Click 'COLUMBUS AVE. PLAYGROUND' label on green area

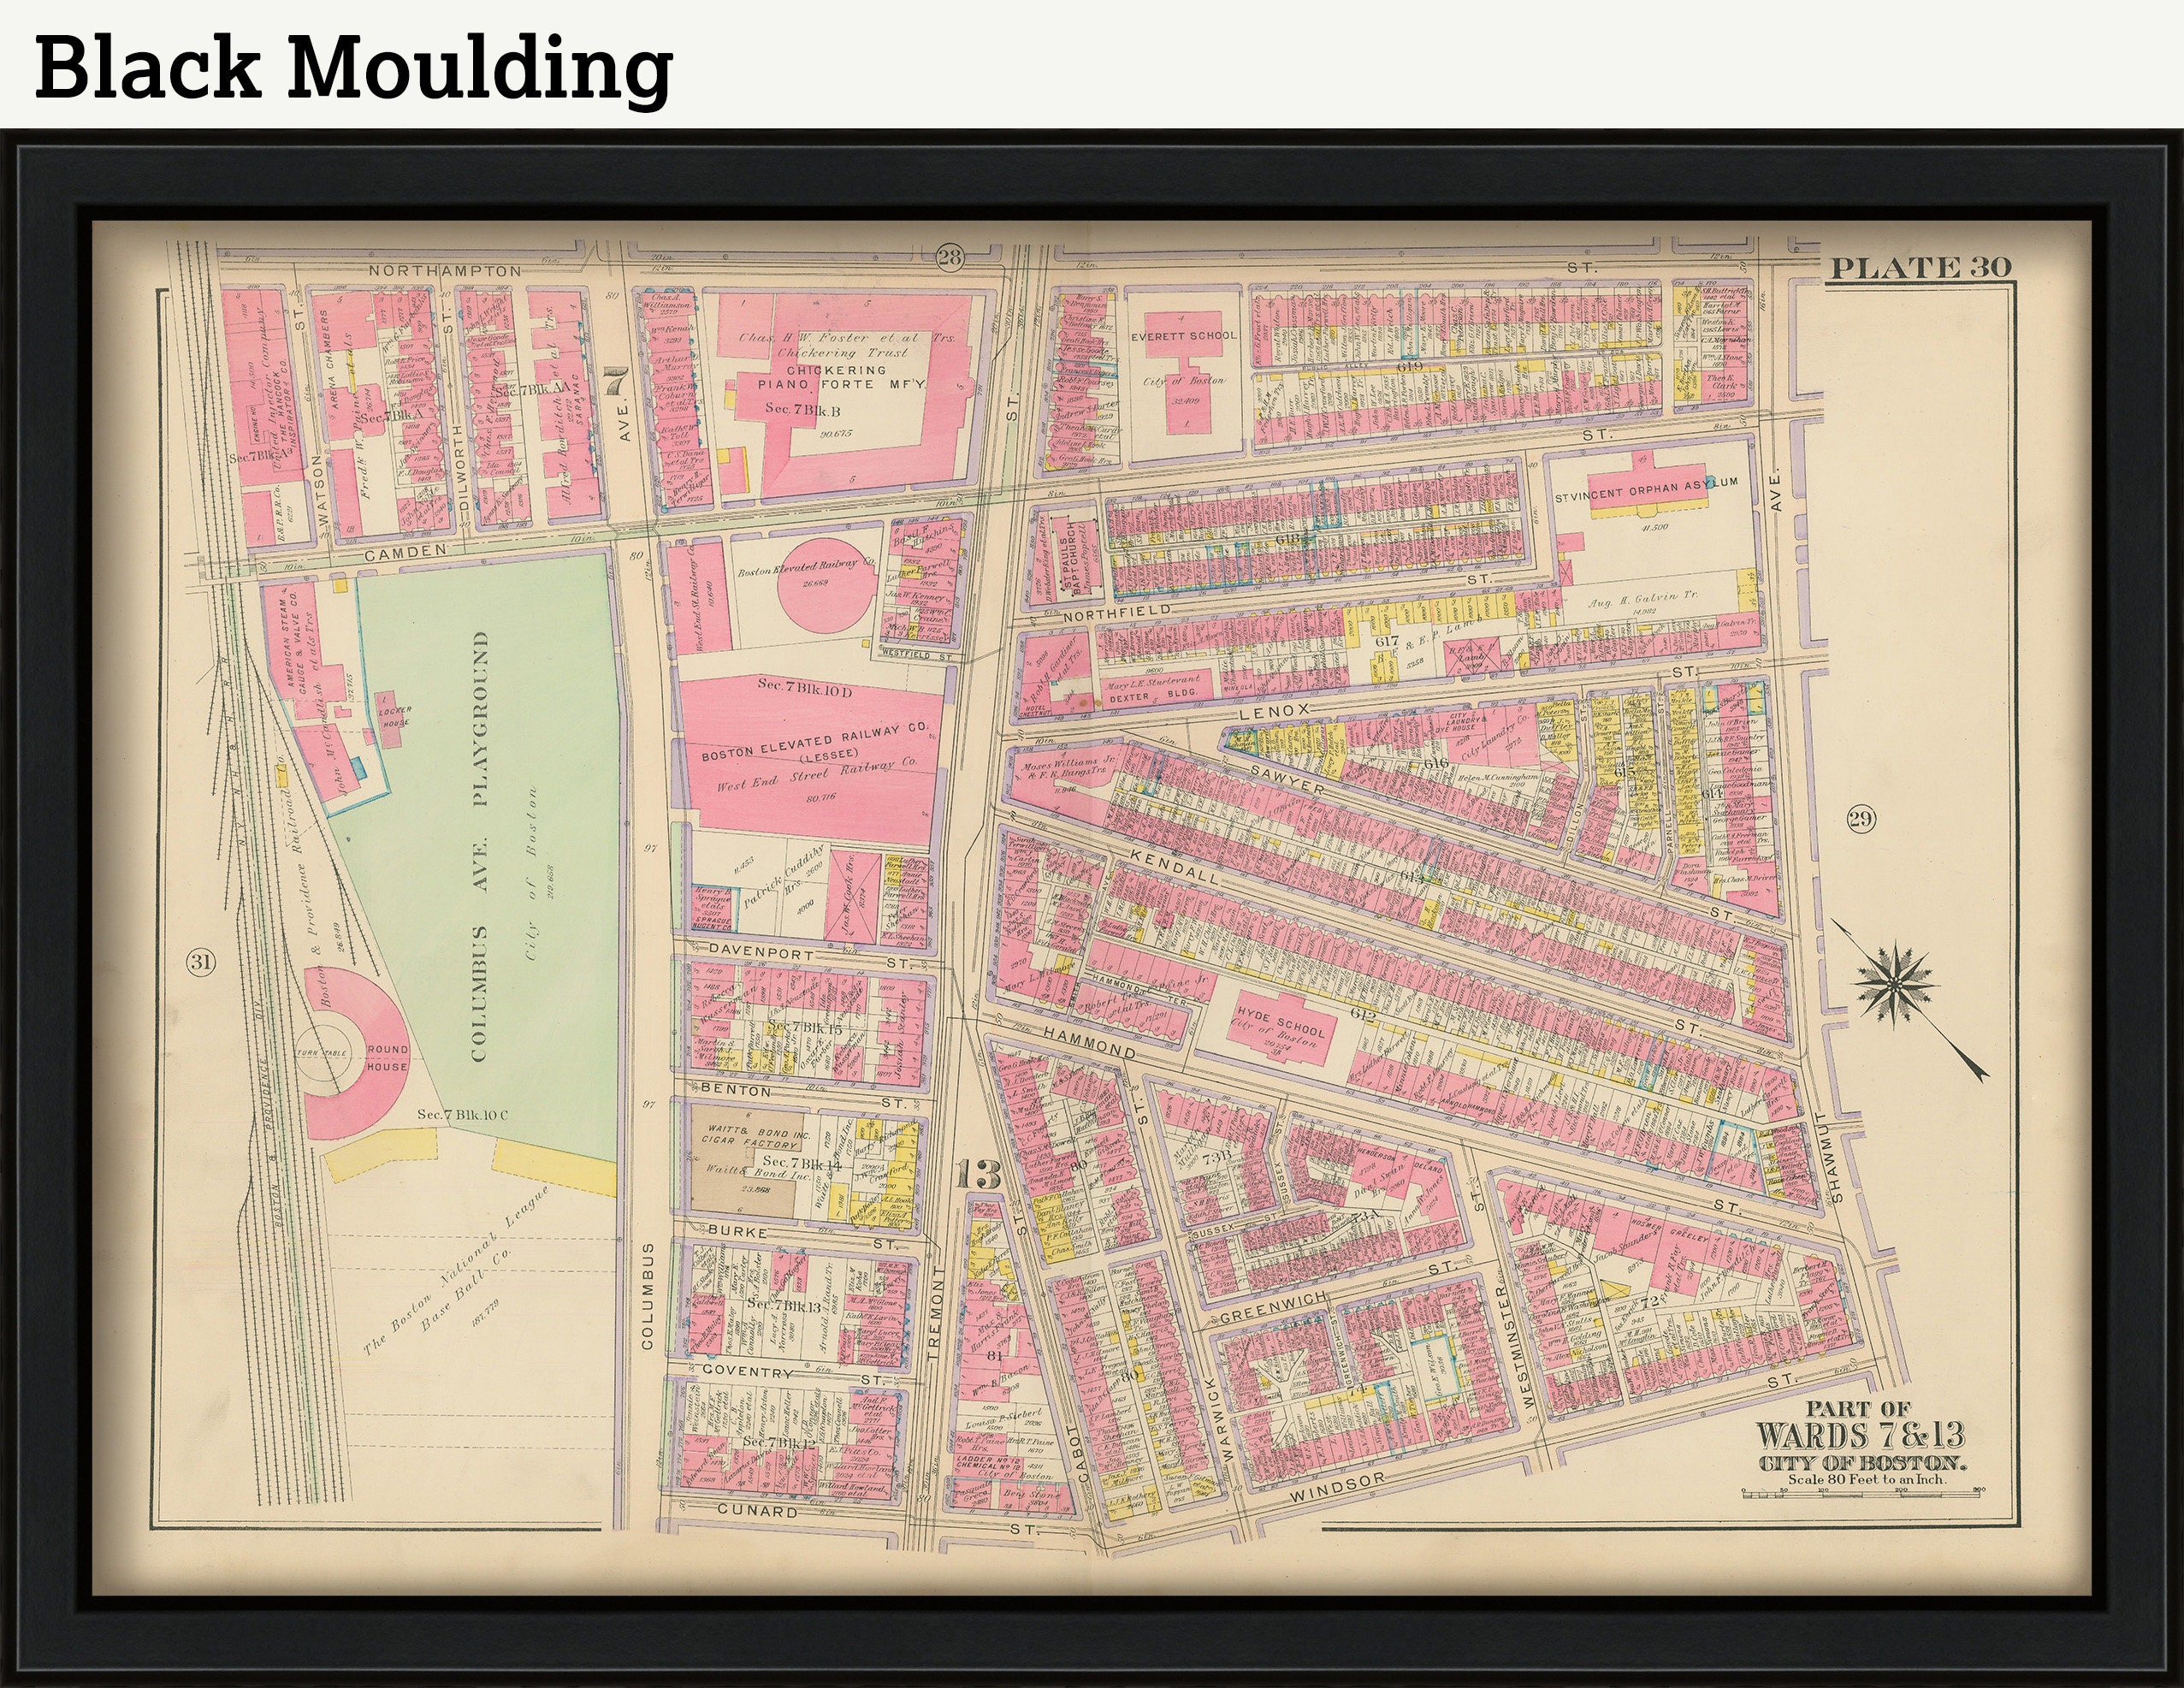pyautogui.click(x=479, y=847)
